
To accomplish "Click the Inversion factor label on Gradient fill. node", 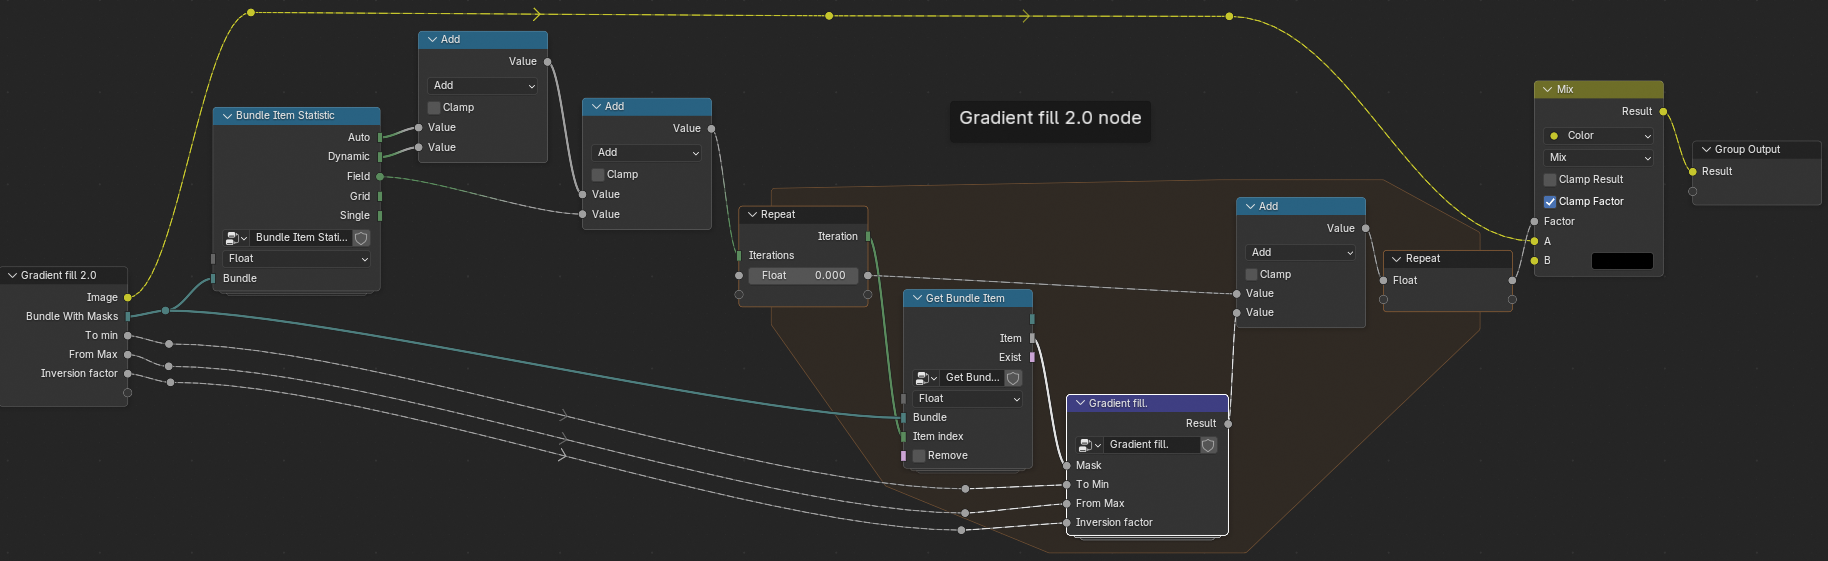I will pos(1114,522).
